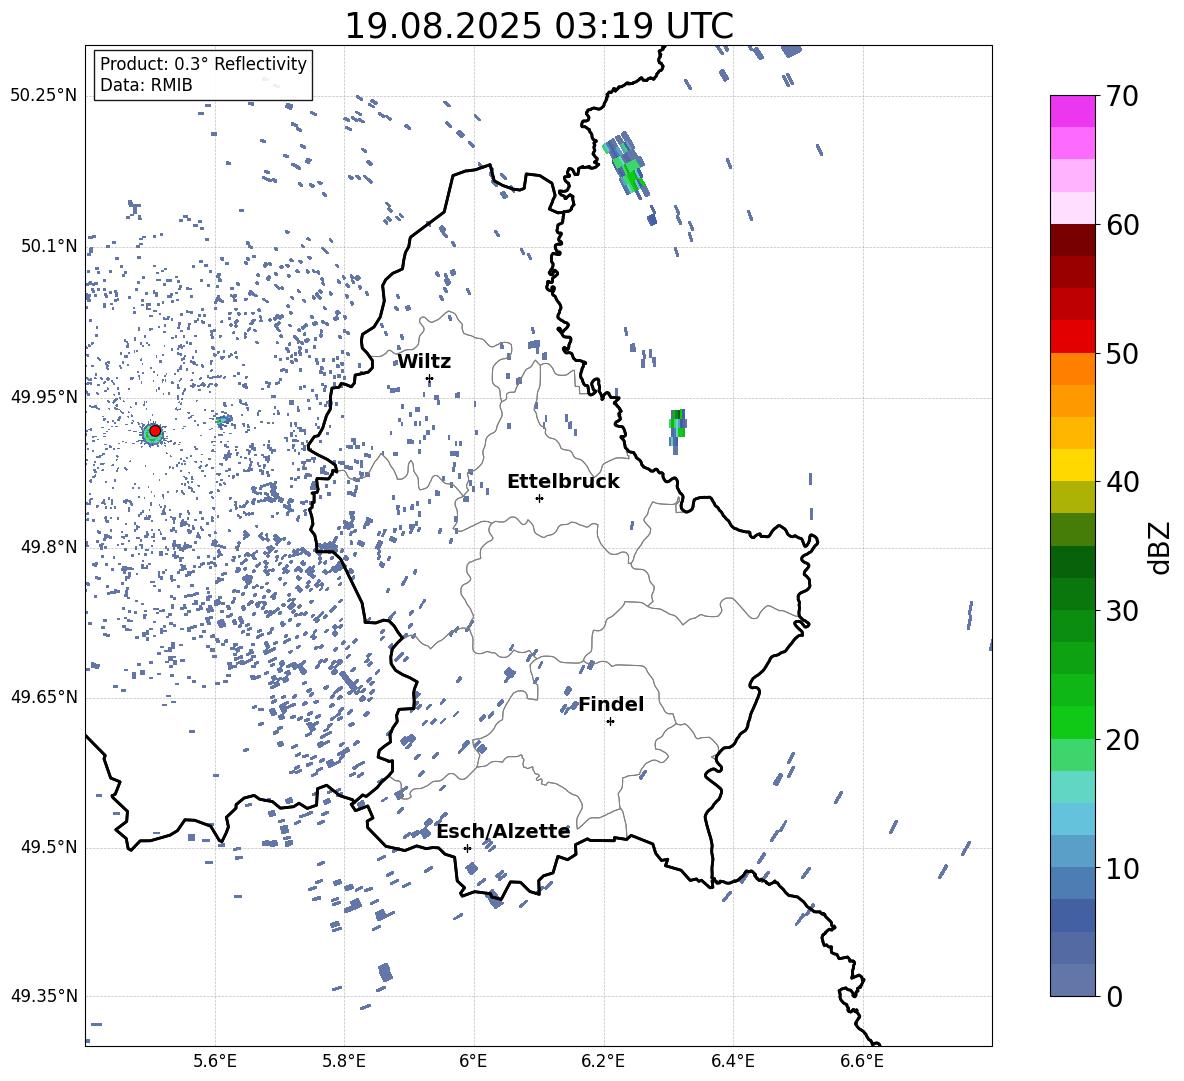Image resolution: width=1184 pixels, height=1081 pixels.
Task: Click the 0 colorbar tick label
Action: [1114, 996]
